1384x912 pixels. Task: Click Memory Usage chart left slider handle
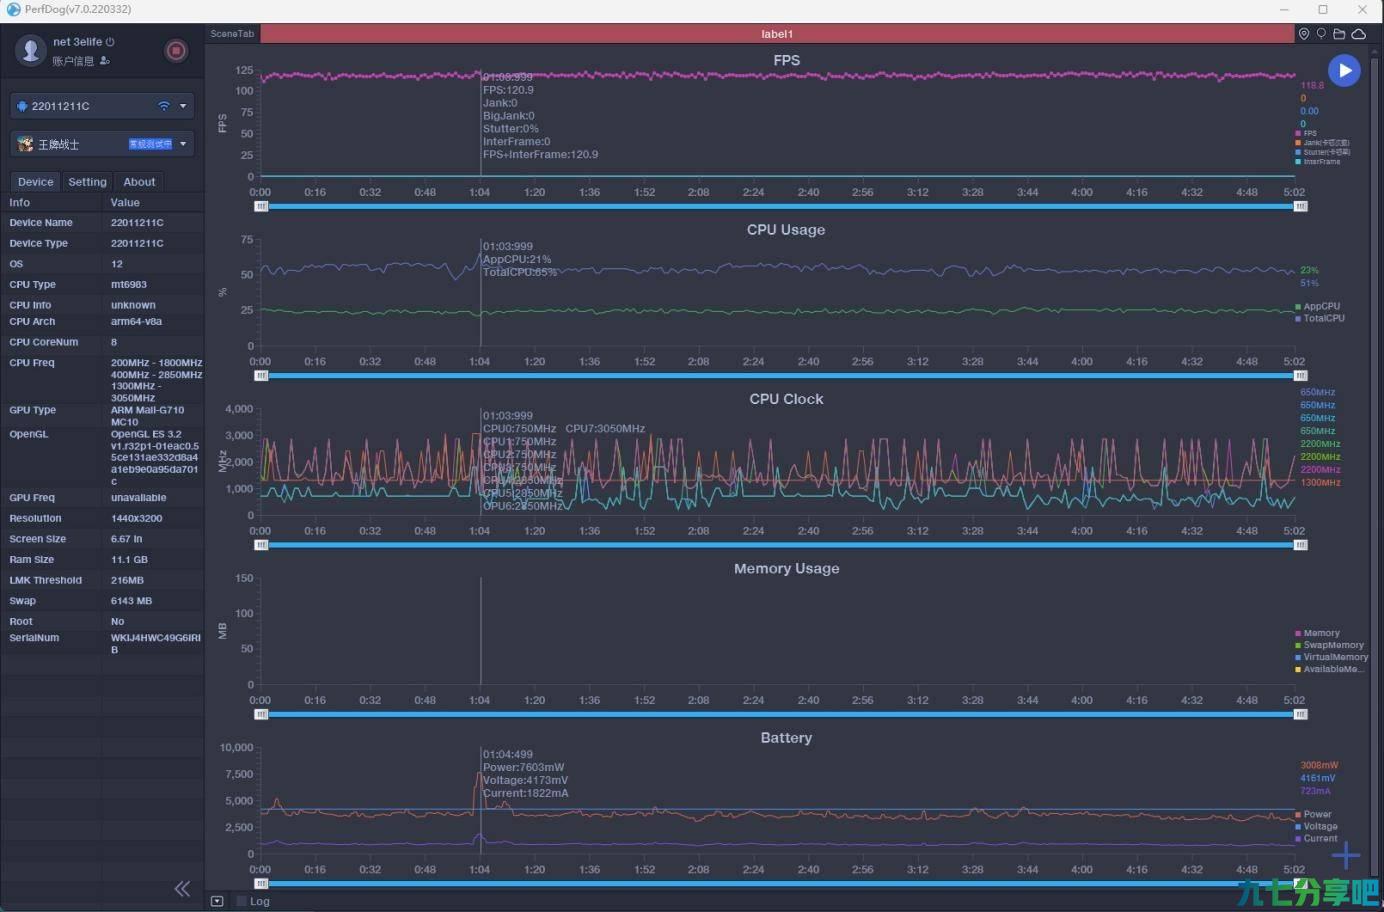click(x=261, y=714)
